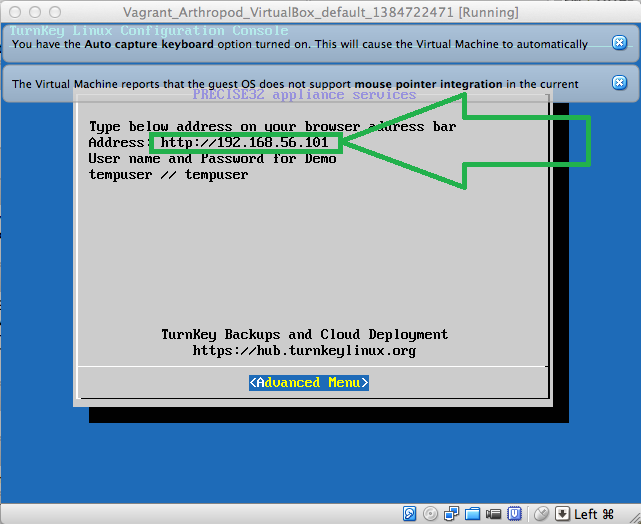Click the VirtualBox window title text
This screenshot has height=524, width=641.
[x=320, y=12]
